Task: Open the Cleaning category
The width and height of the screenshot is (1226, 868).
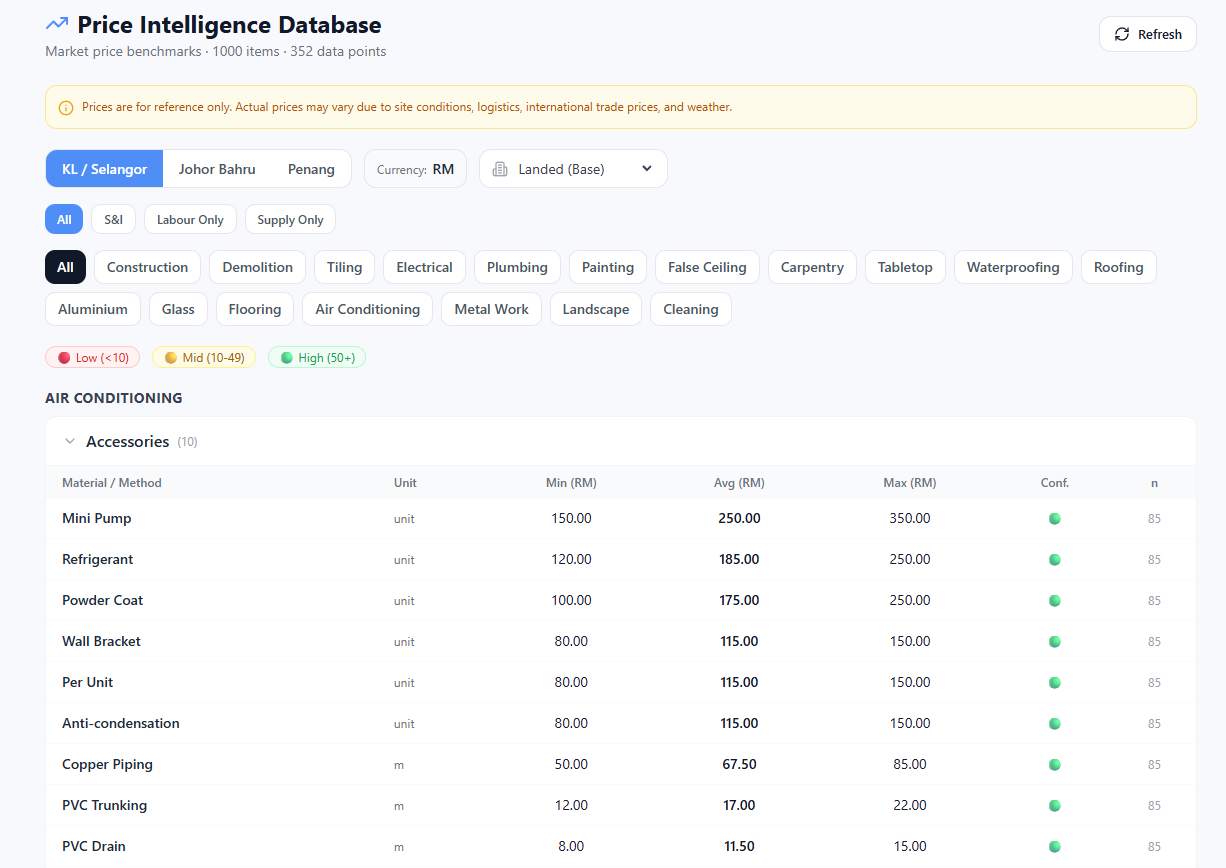Action: [691, 309]
